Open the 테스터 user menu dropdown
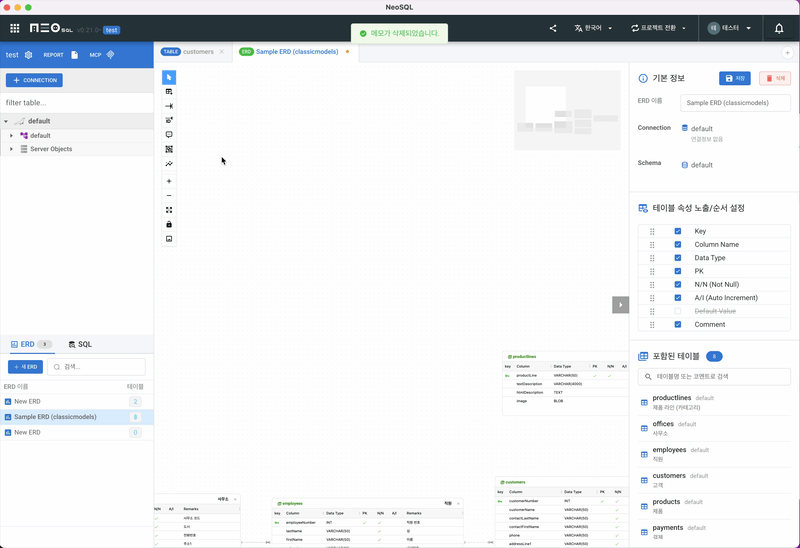 point(729,28)
